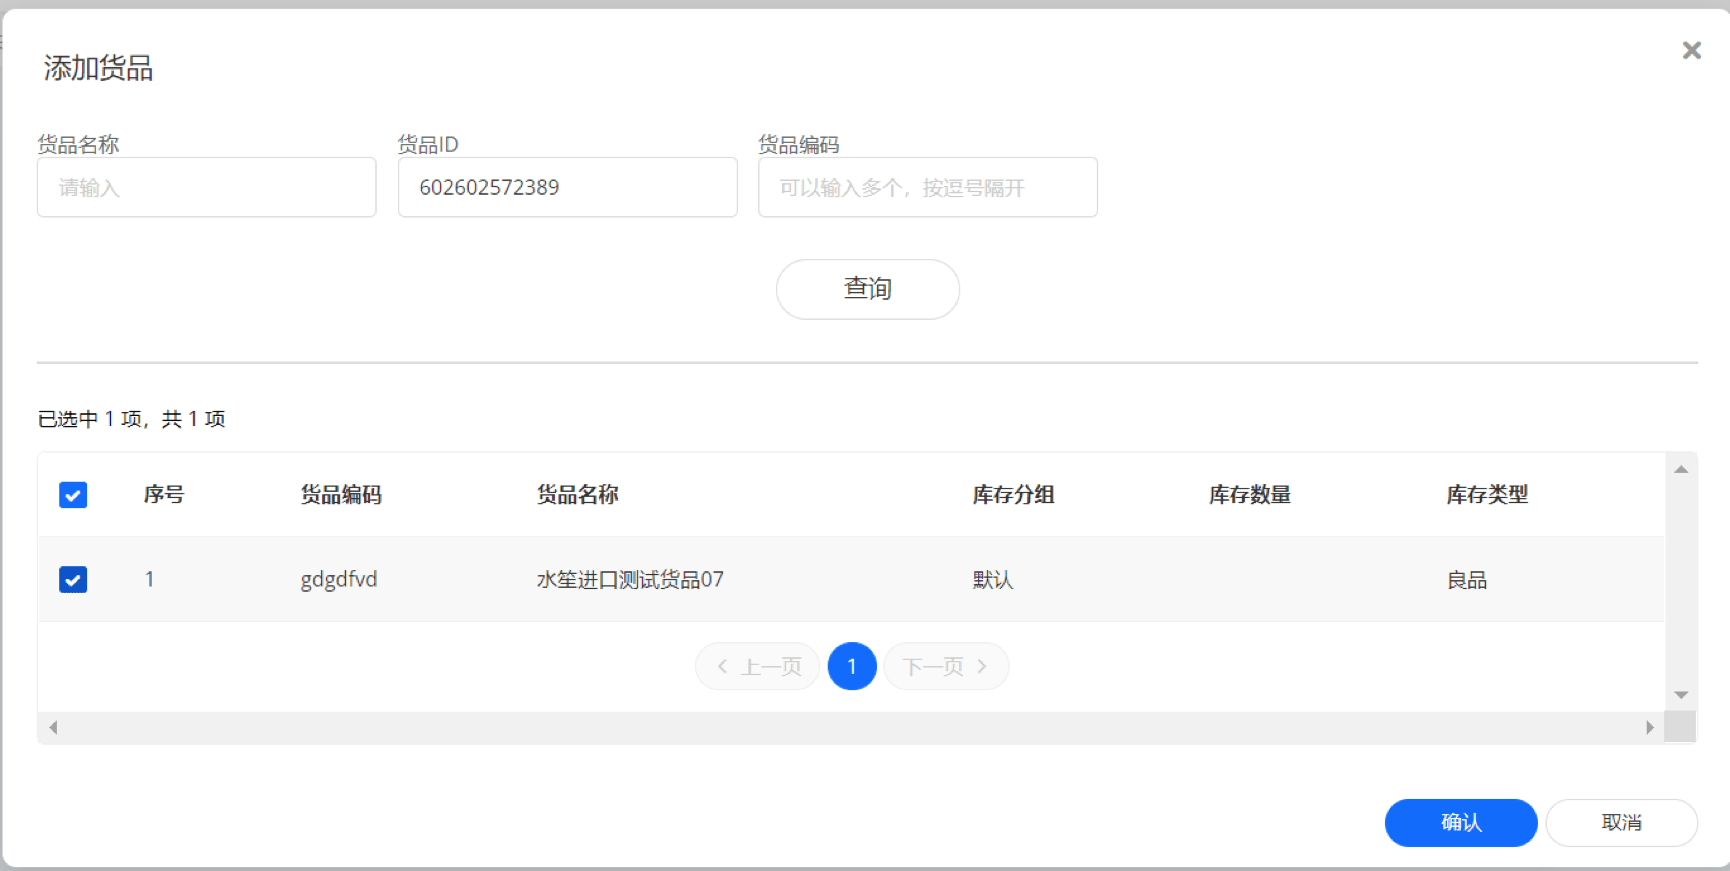Click the 货品名称 input field

click(x=207, y=187)
